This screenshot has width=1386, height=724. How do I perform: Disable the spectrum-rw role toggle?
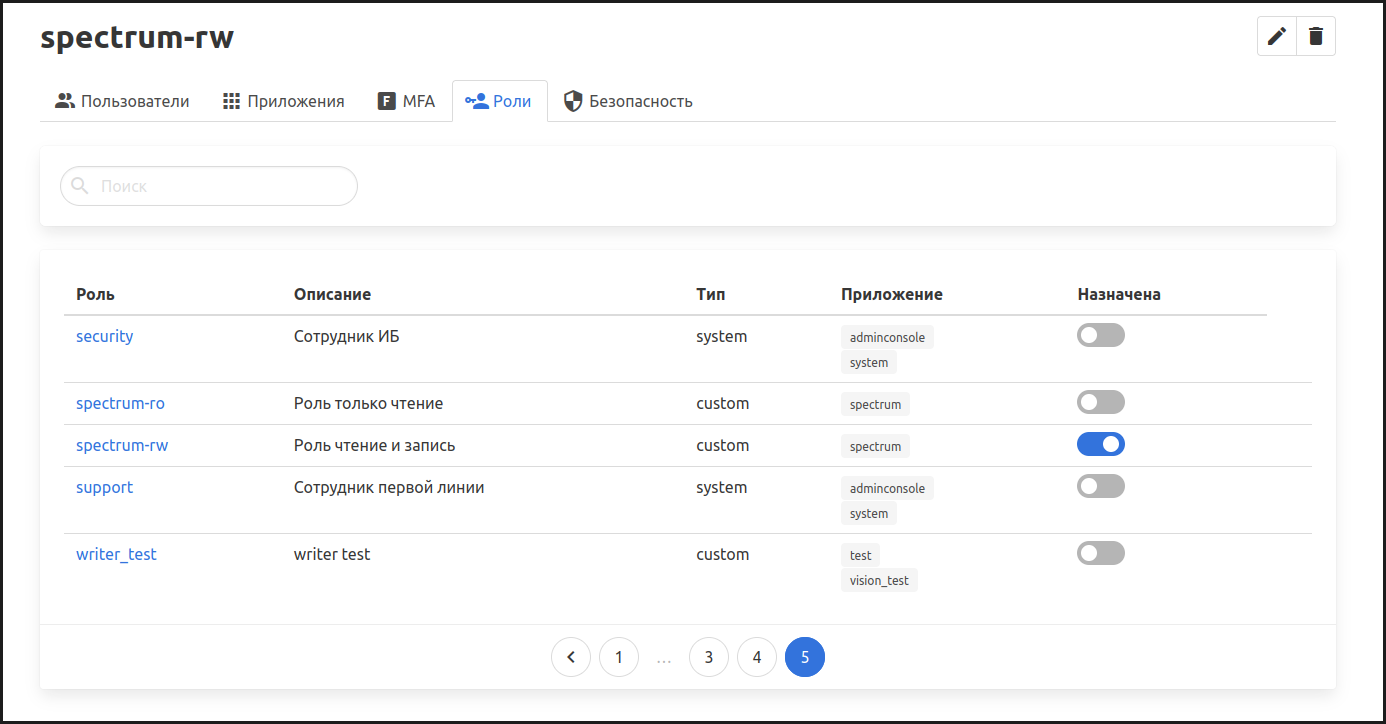(1100, 445)
